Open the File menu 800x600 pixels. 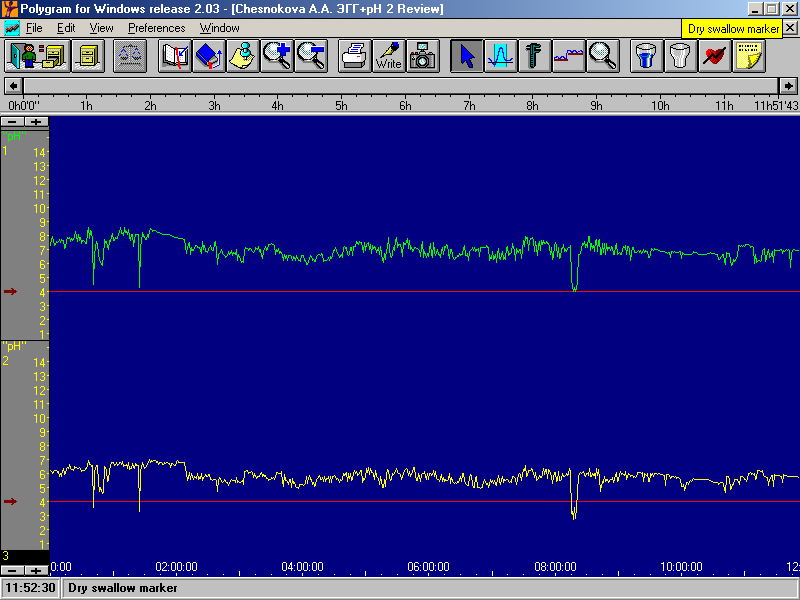click(34, 28)
